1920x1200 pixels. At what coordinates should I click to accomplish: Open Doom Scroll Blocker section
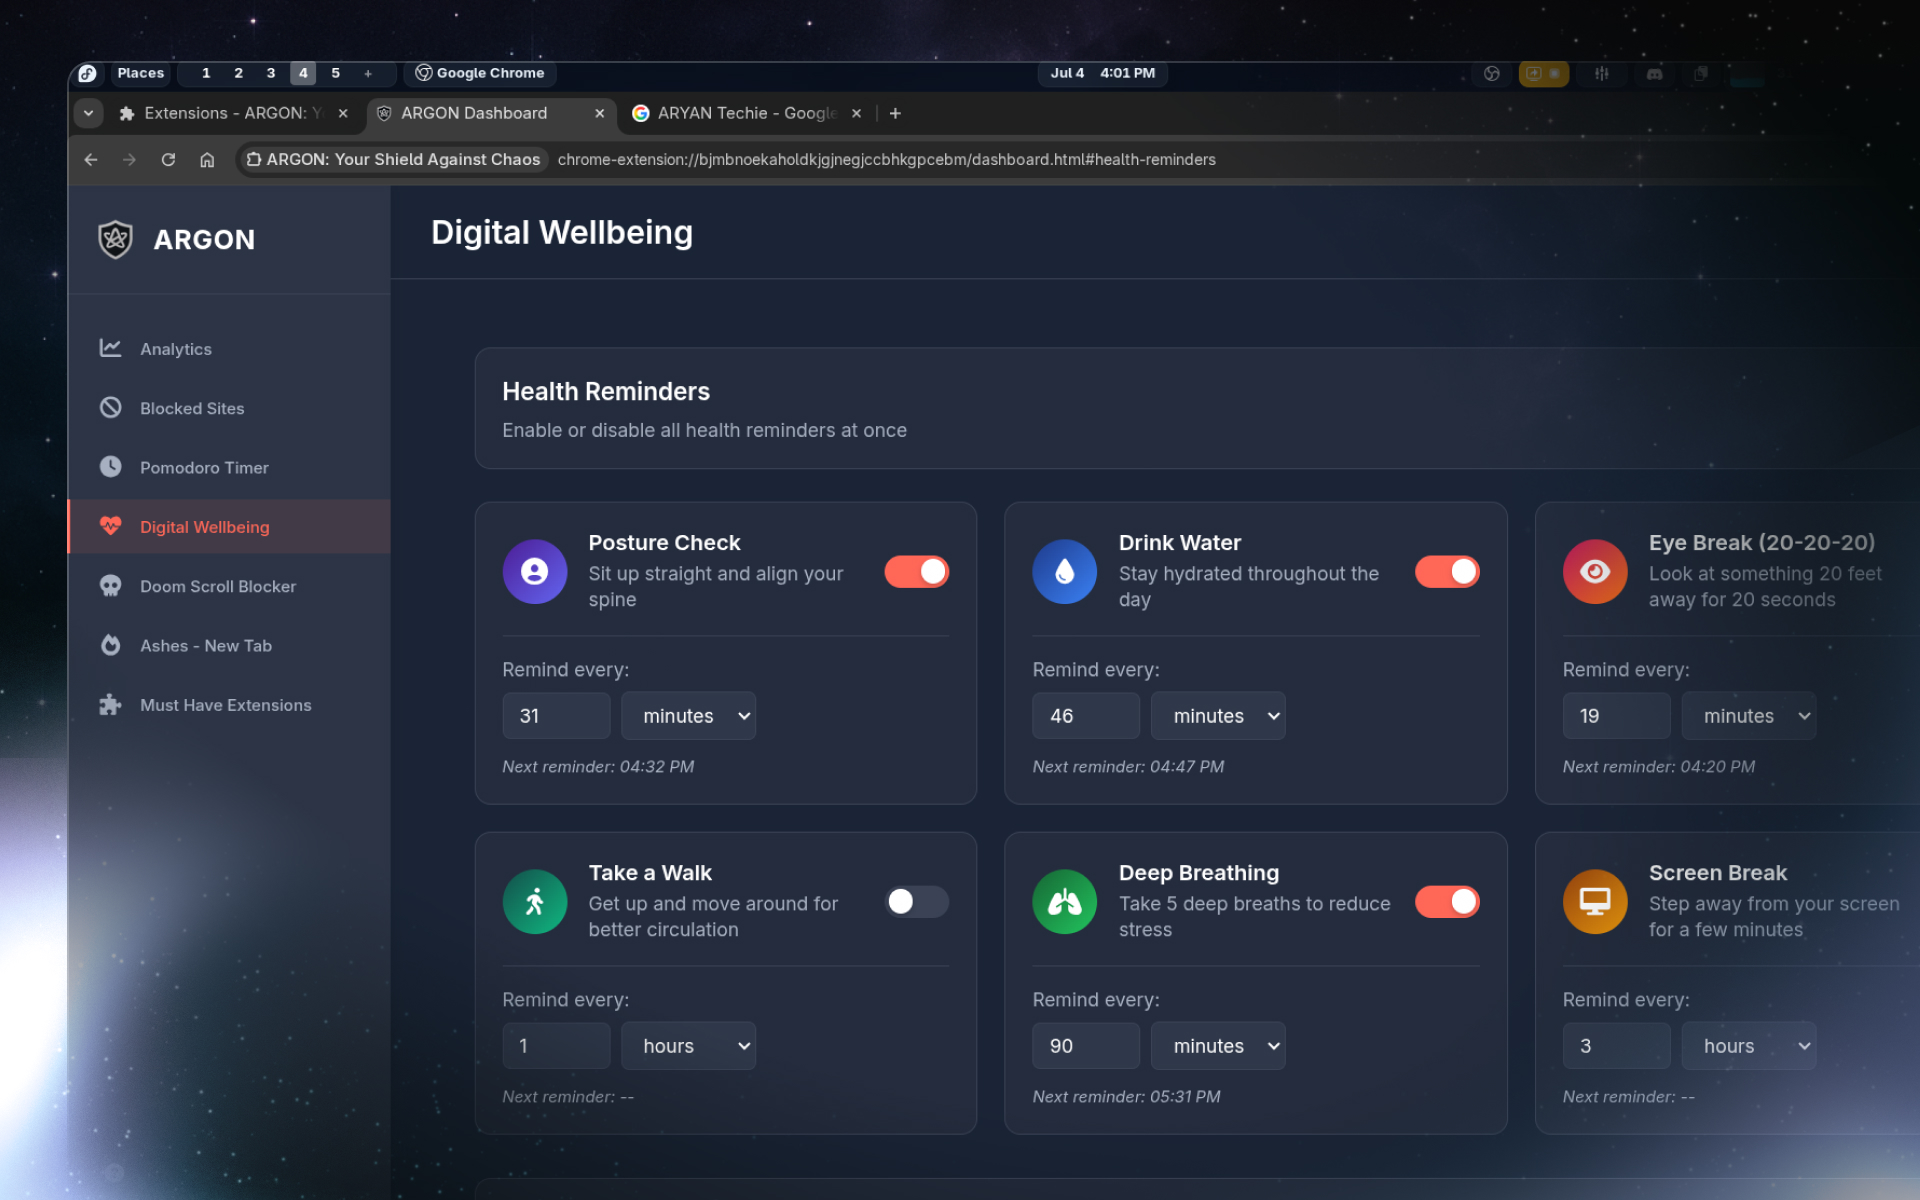pos(229,586)
